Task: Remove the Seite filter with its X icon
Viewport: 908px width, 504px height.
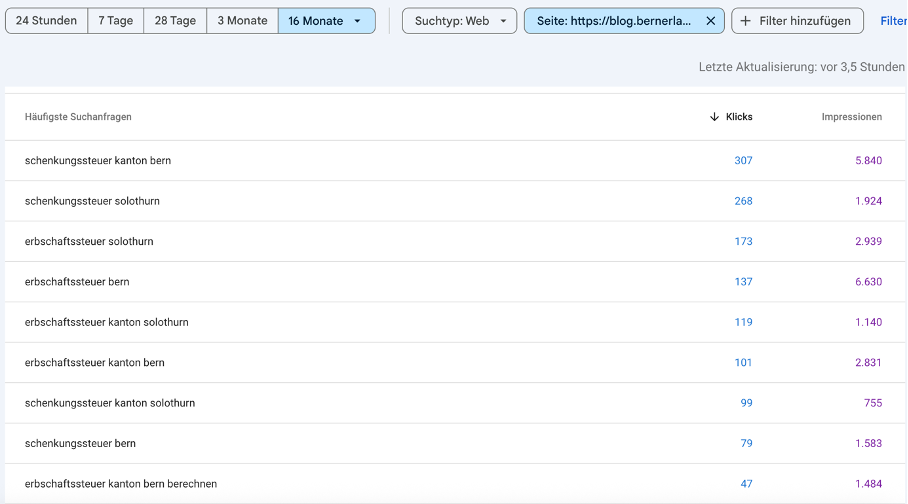Action: click(710, 21)
